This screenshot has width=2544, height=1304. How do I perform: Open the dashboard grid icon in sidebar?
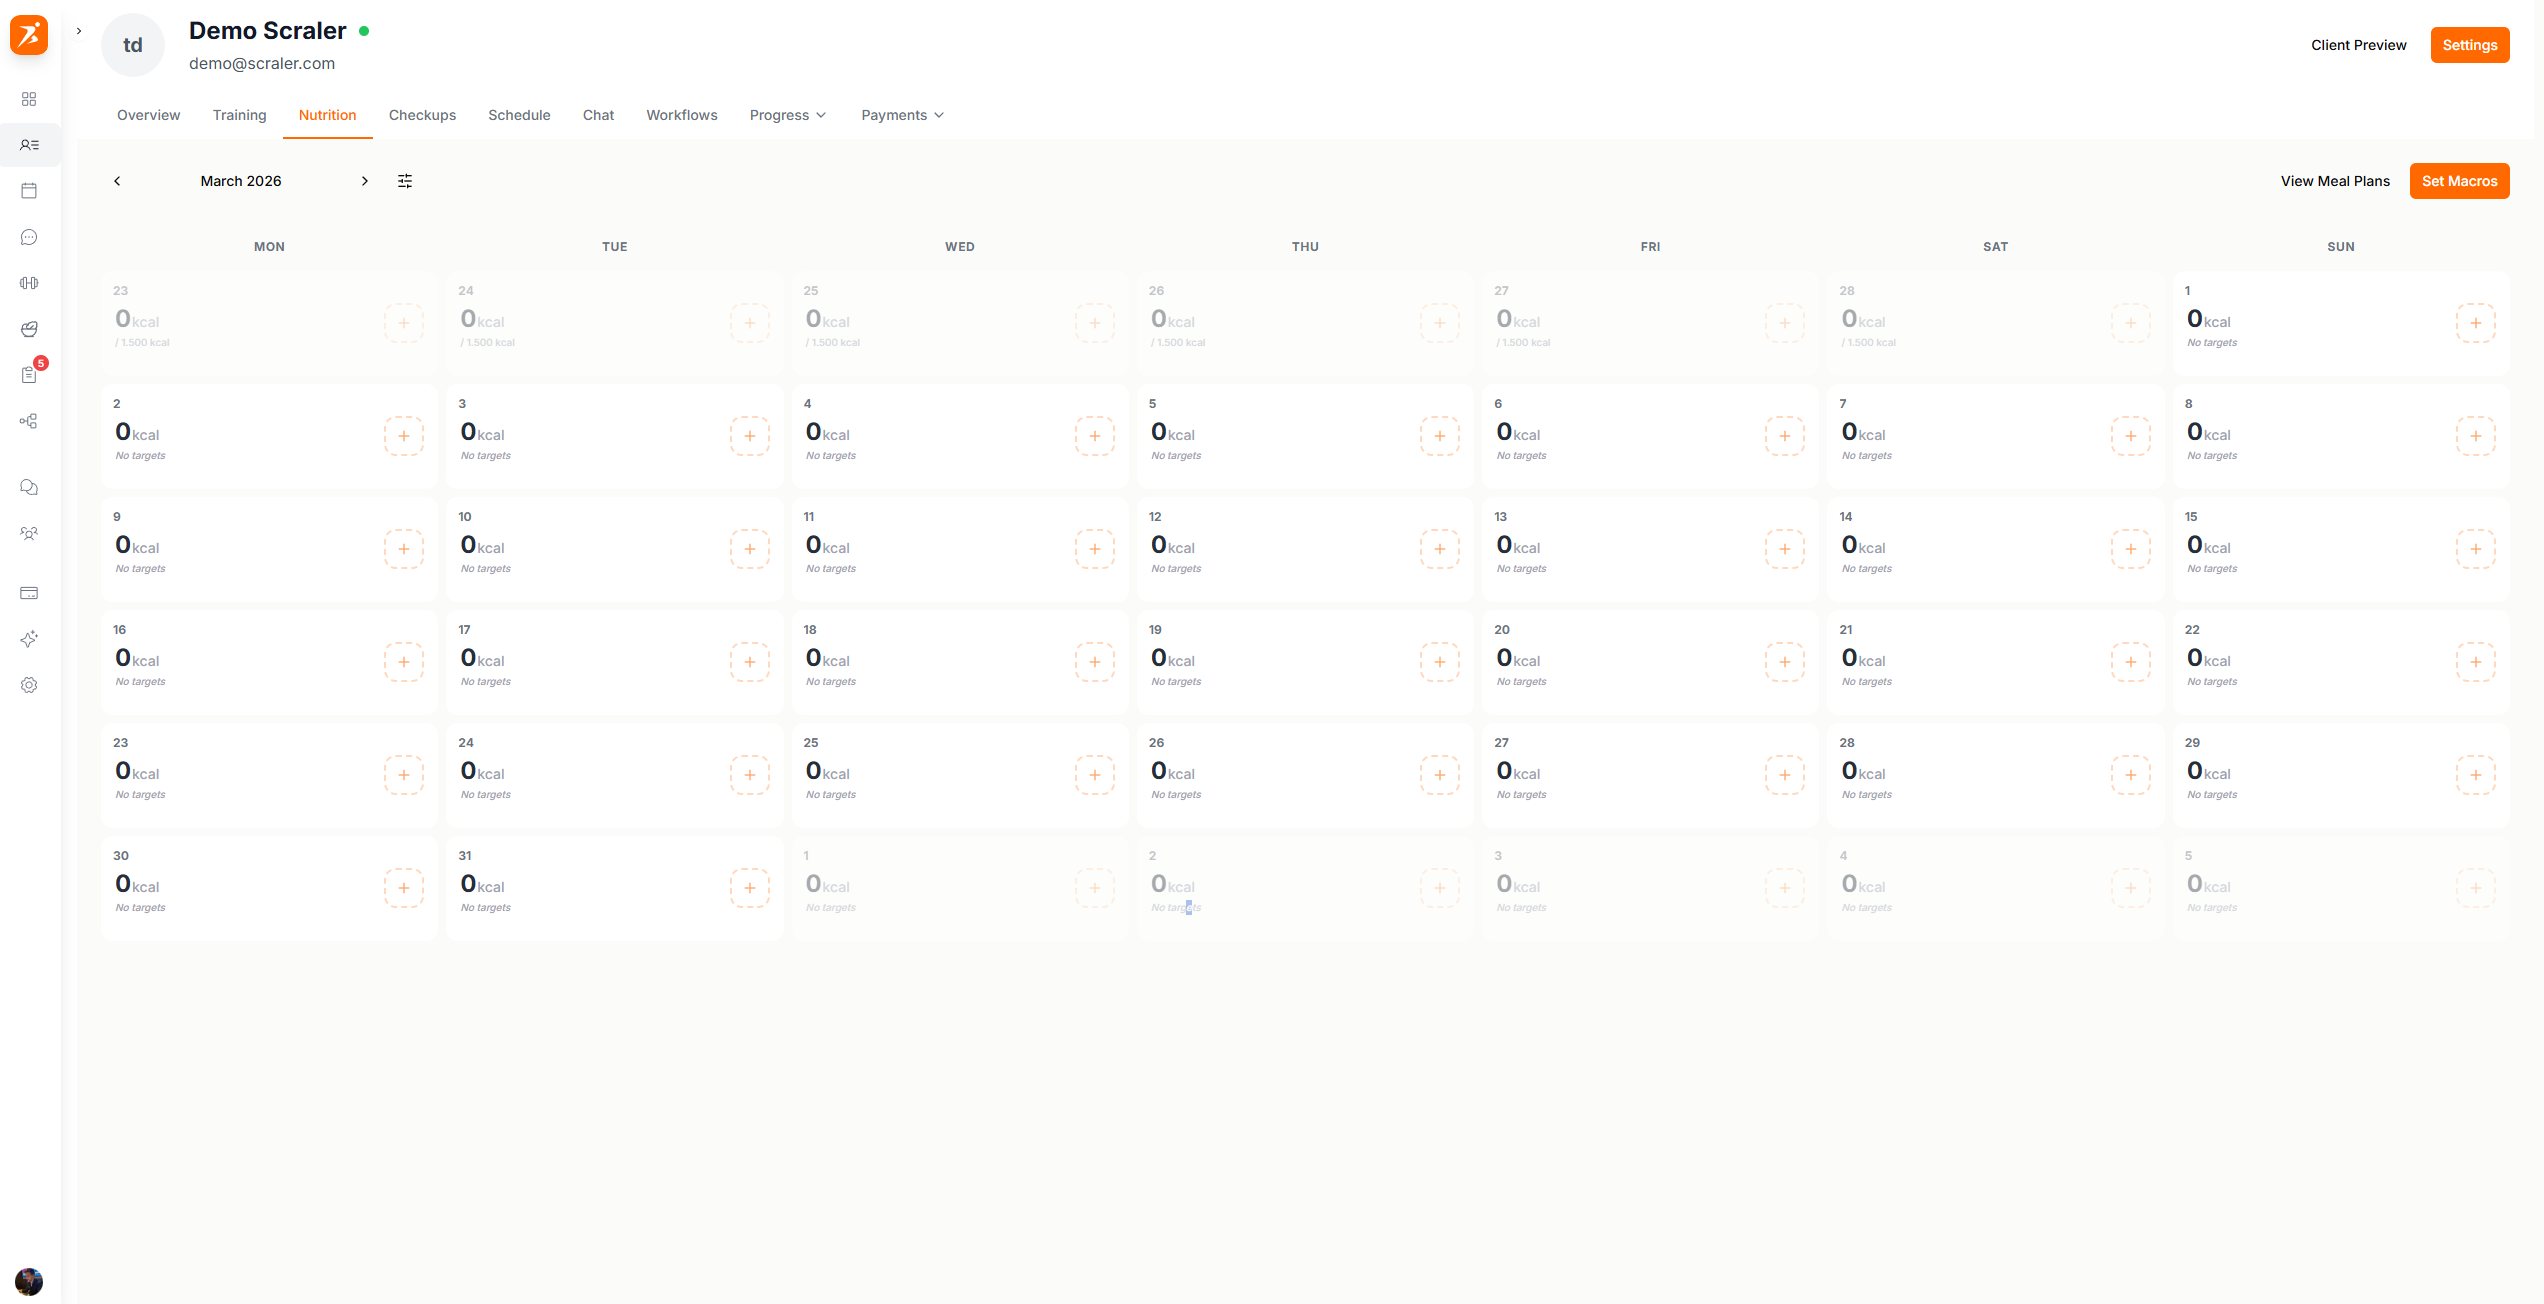click(x=29, y=99)
